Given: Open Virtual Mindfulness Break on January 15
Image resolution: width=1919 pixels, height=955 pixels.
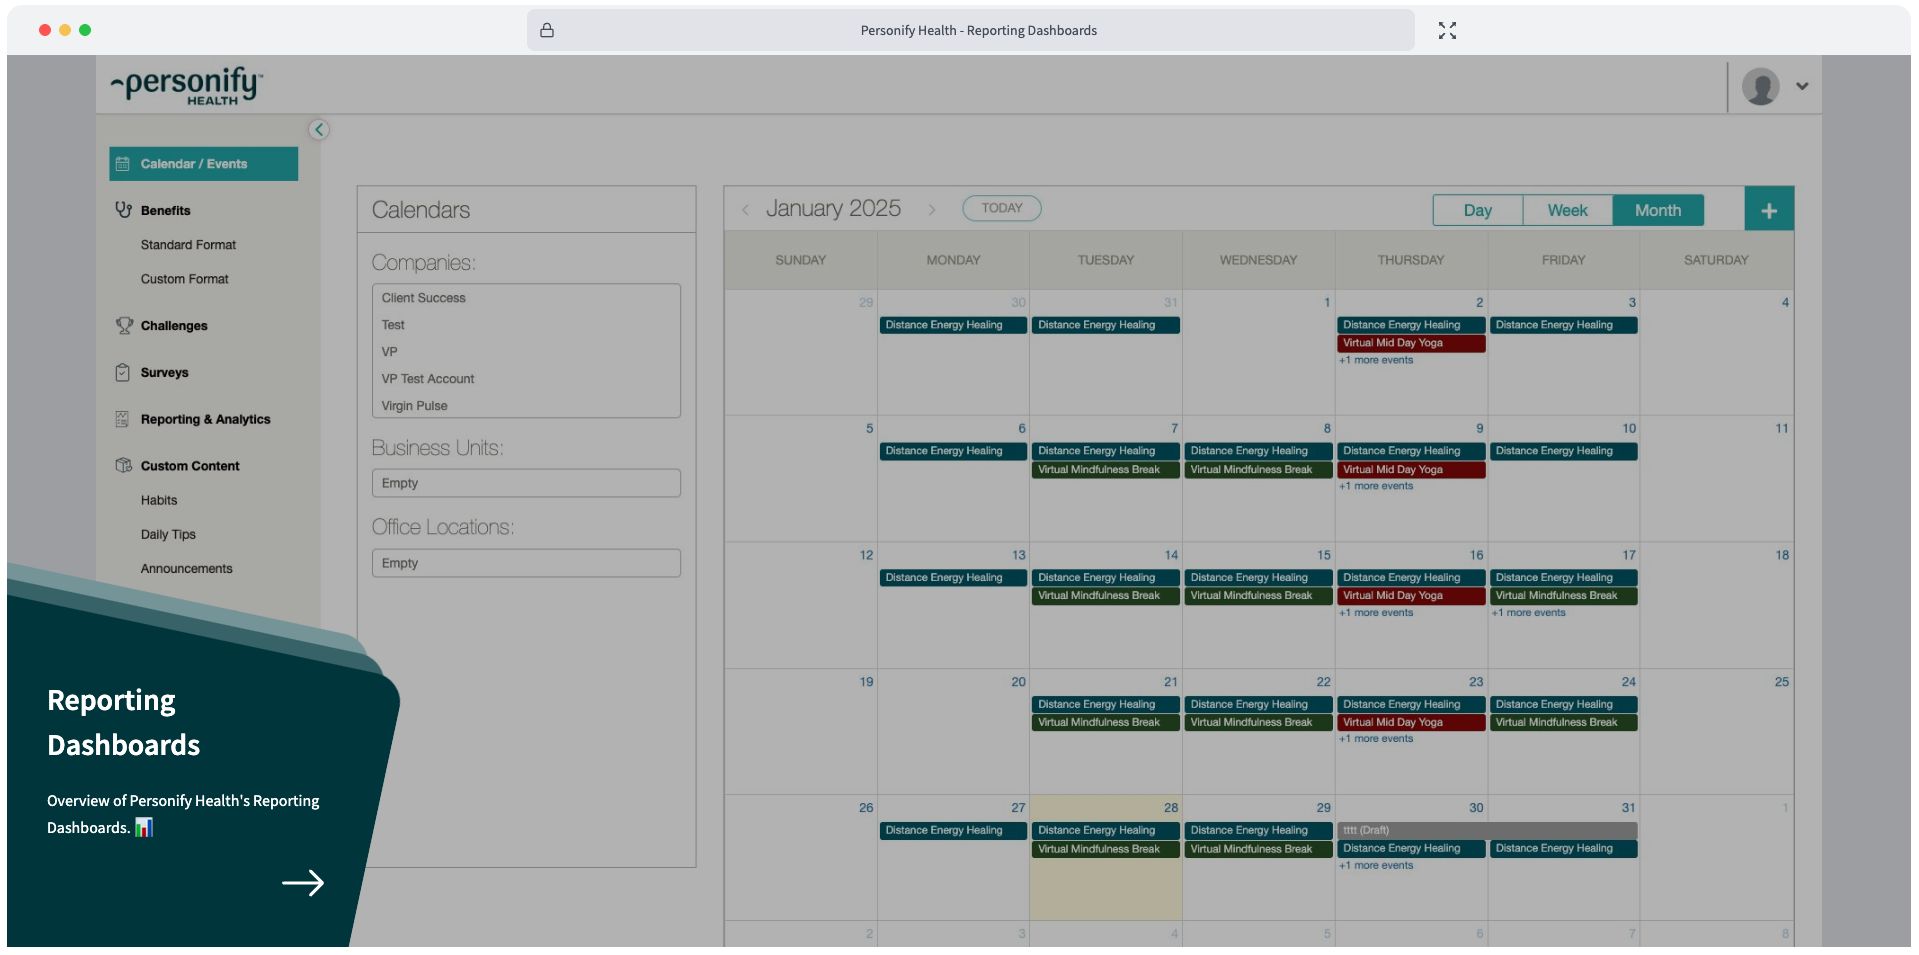Looking at the screenshot, I should 1259,596.
